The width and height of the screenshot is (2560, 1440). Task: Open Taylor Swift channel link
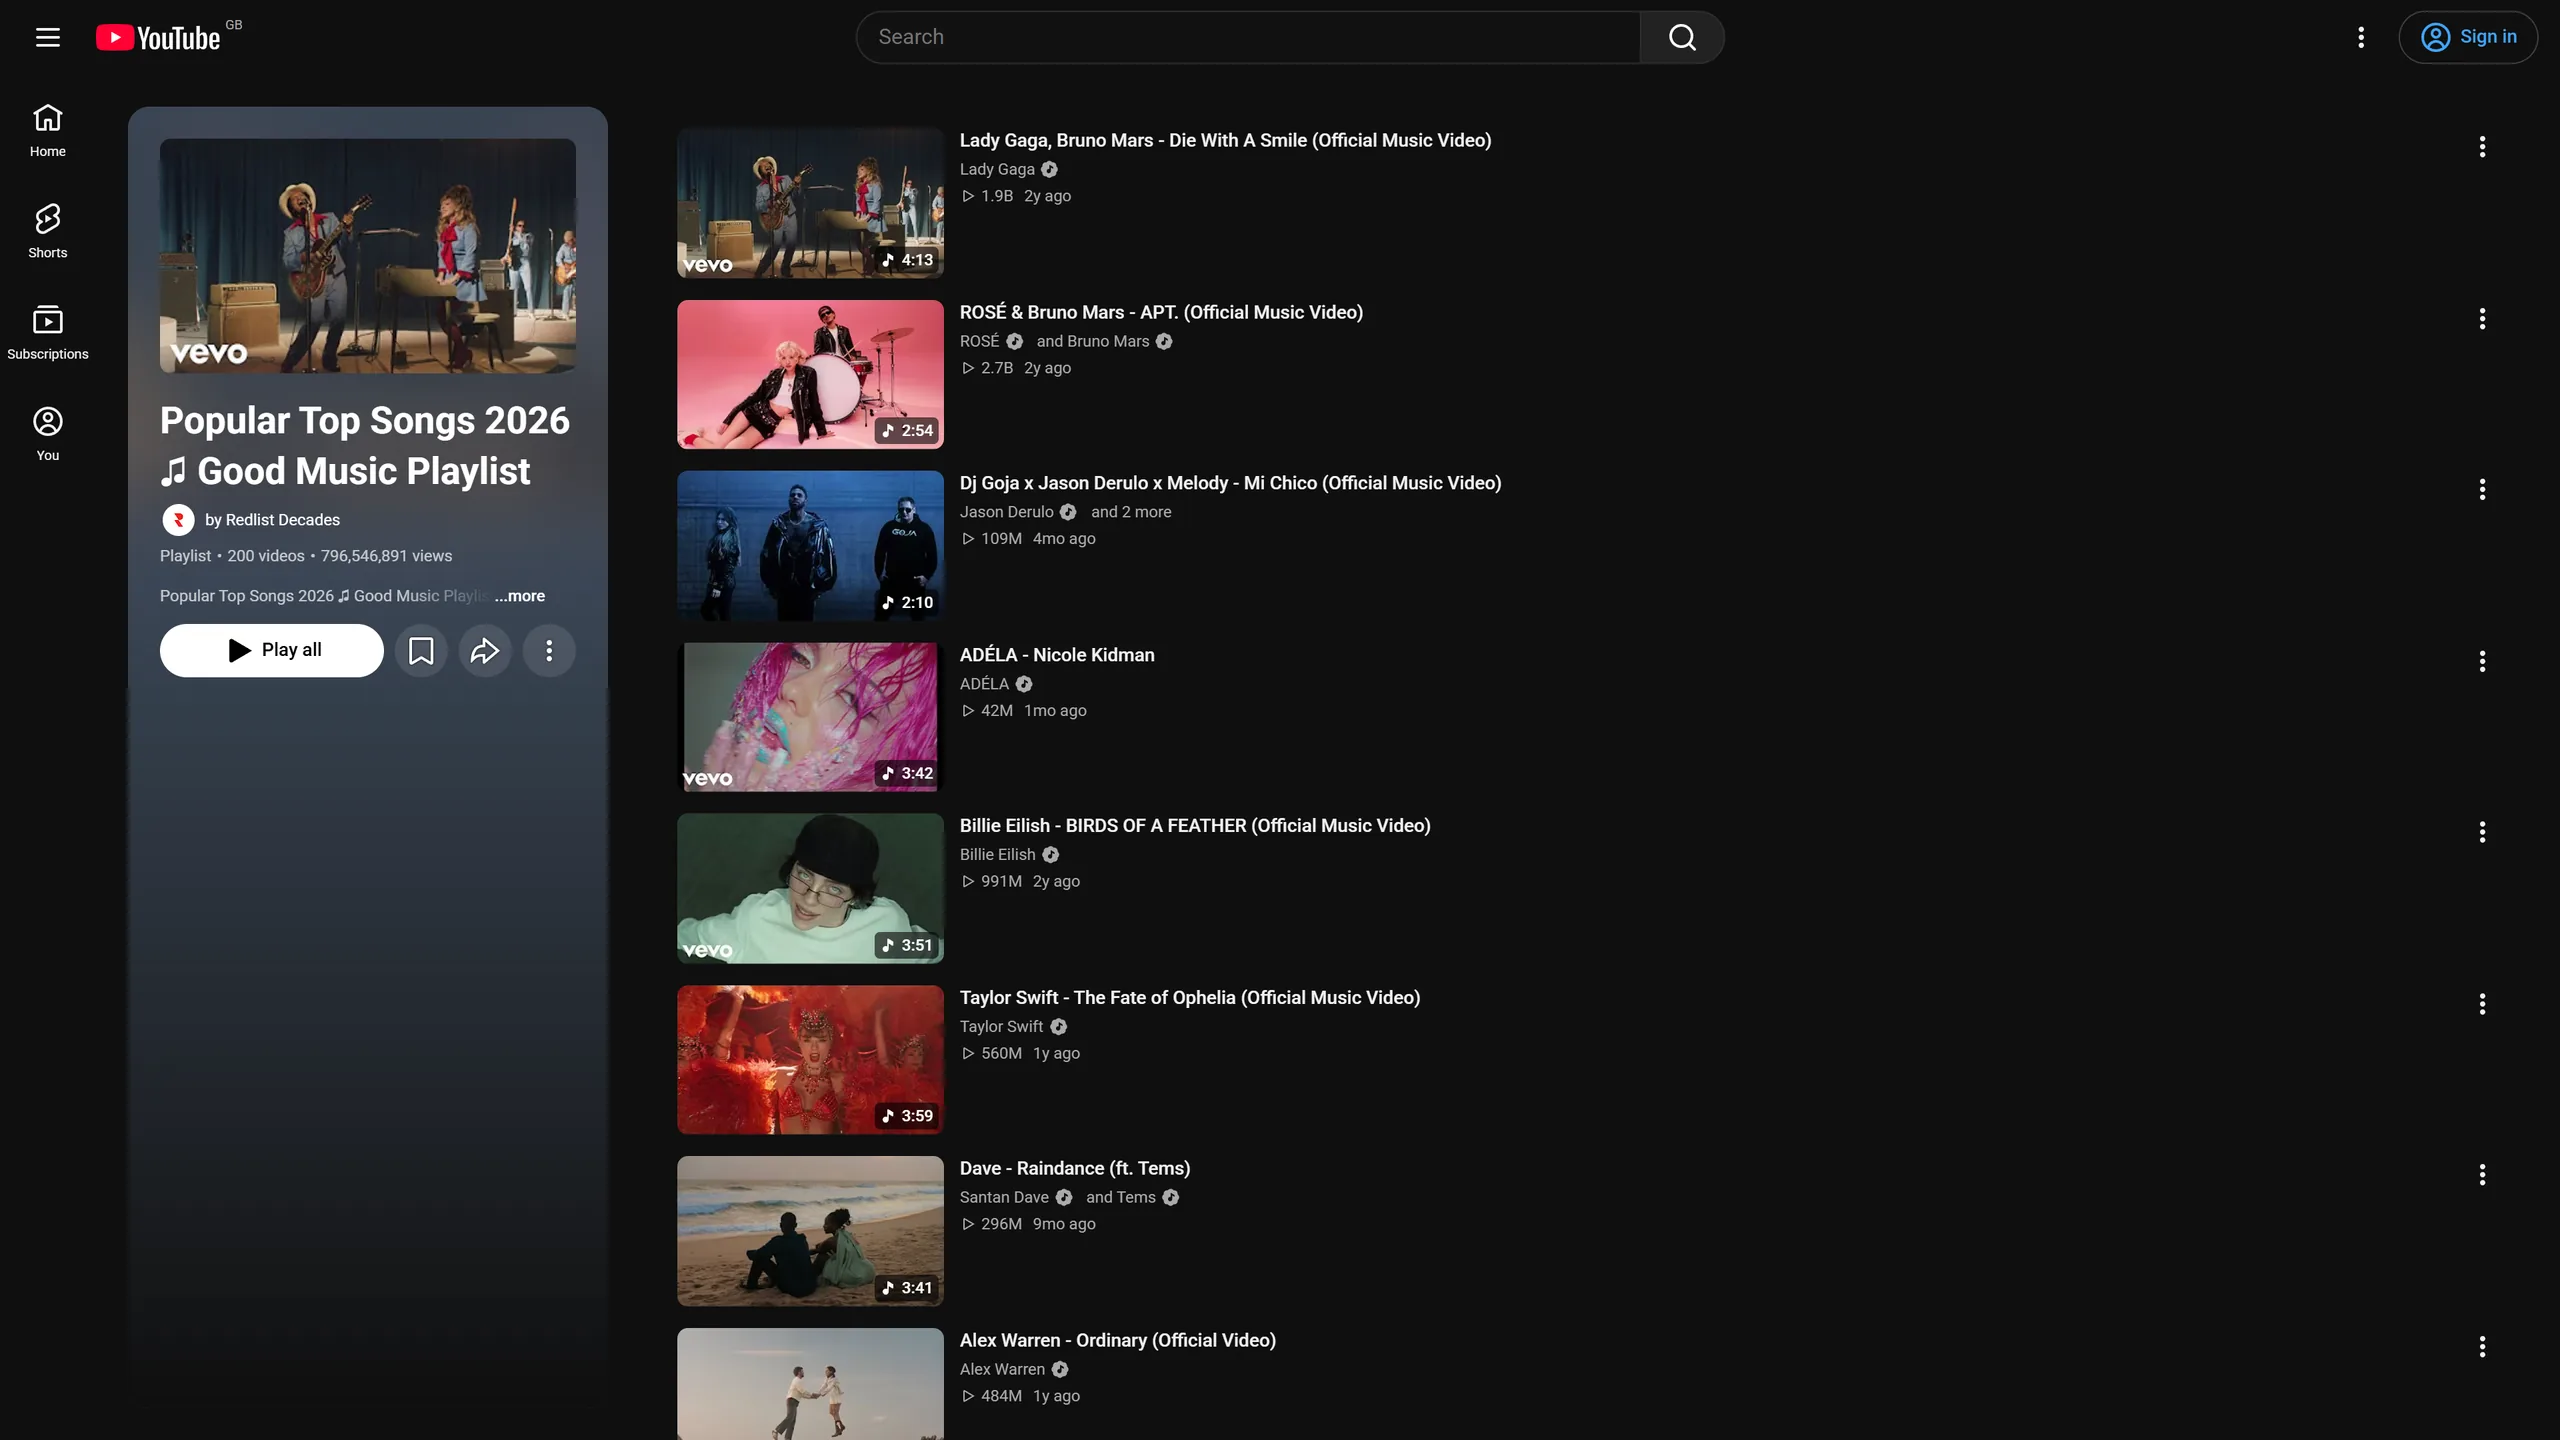pyautogui.click(x=1001, y=1026)
